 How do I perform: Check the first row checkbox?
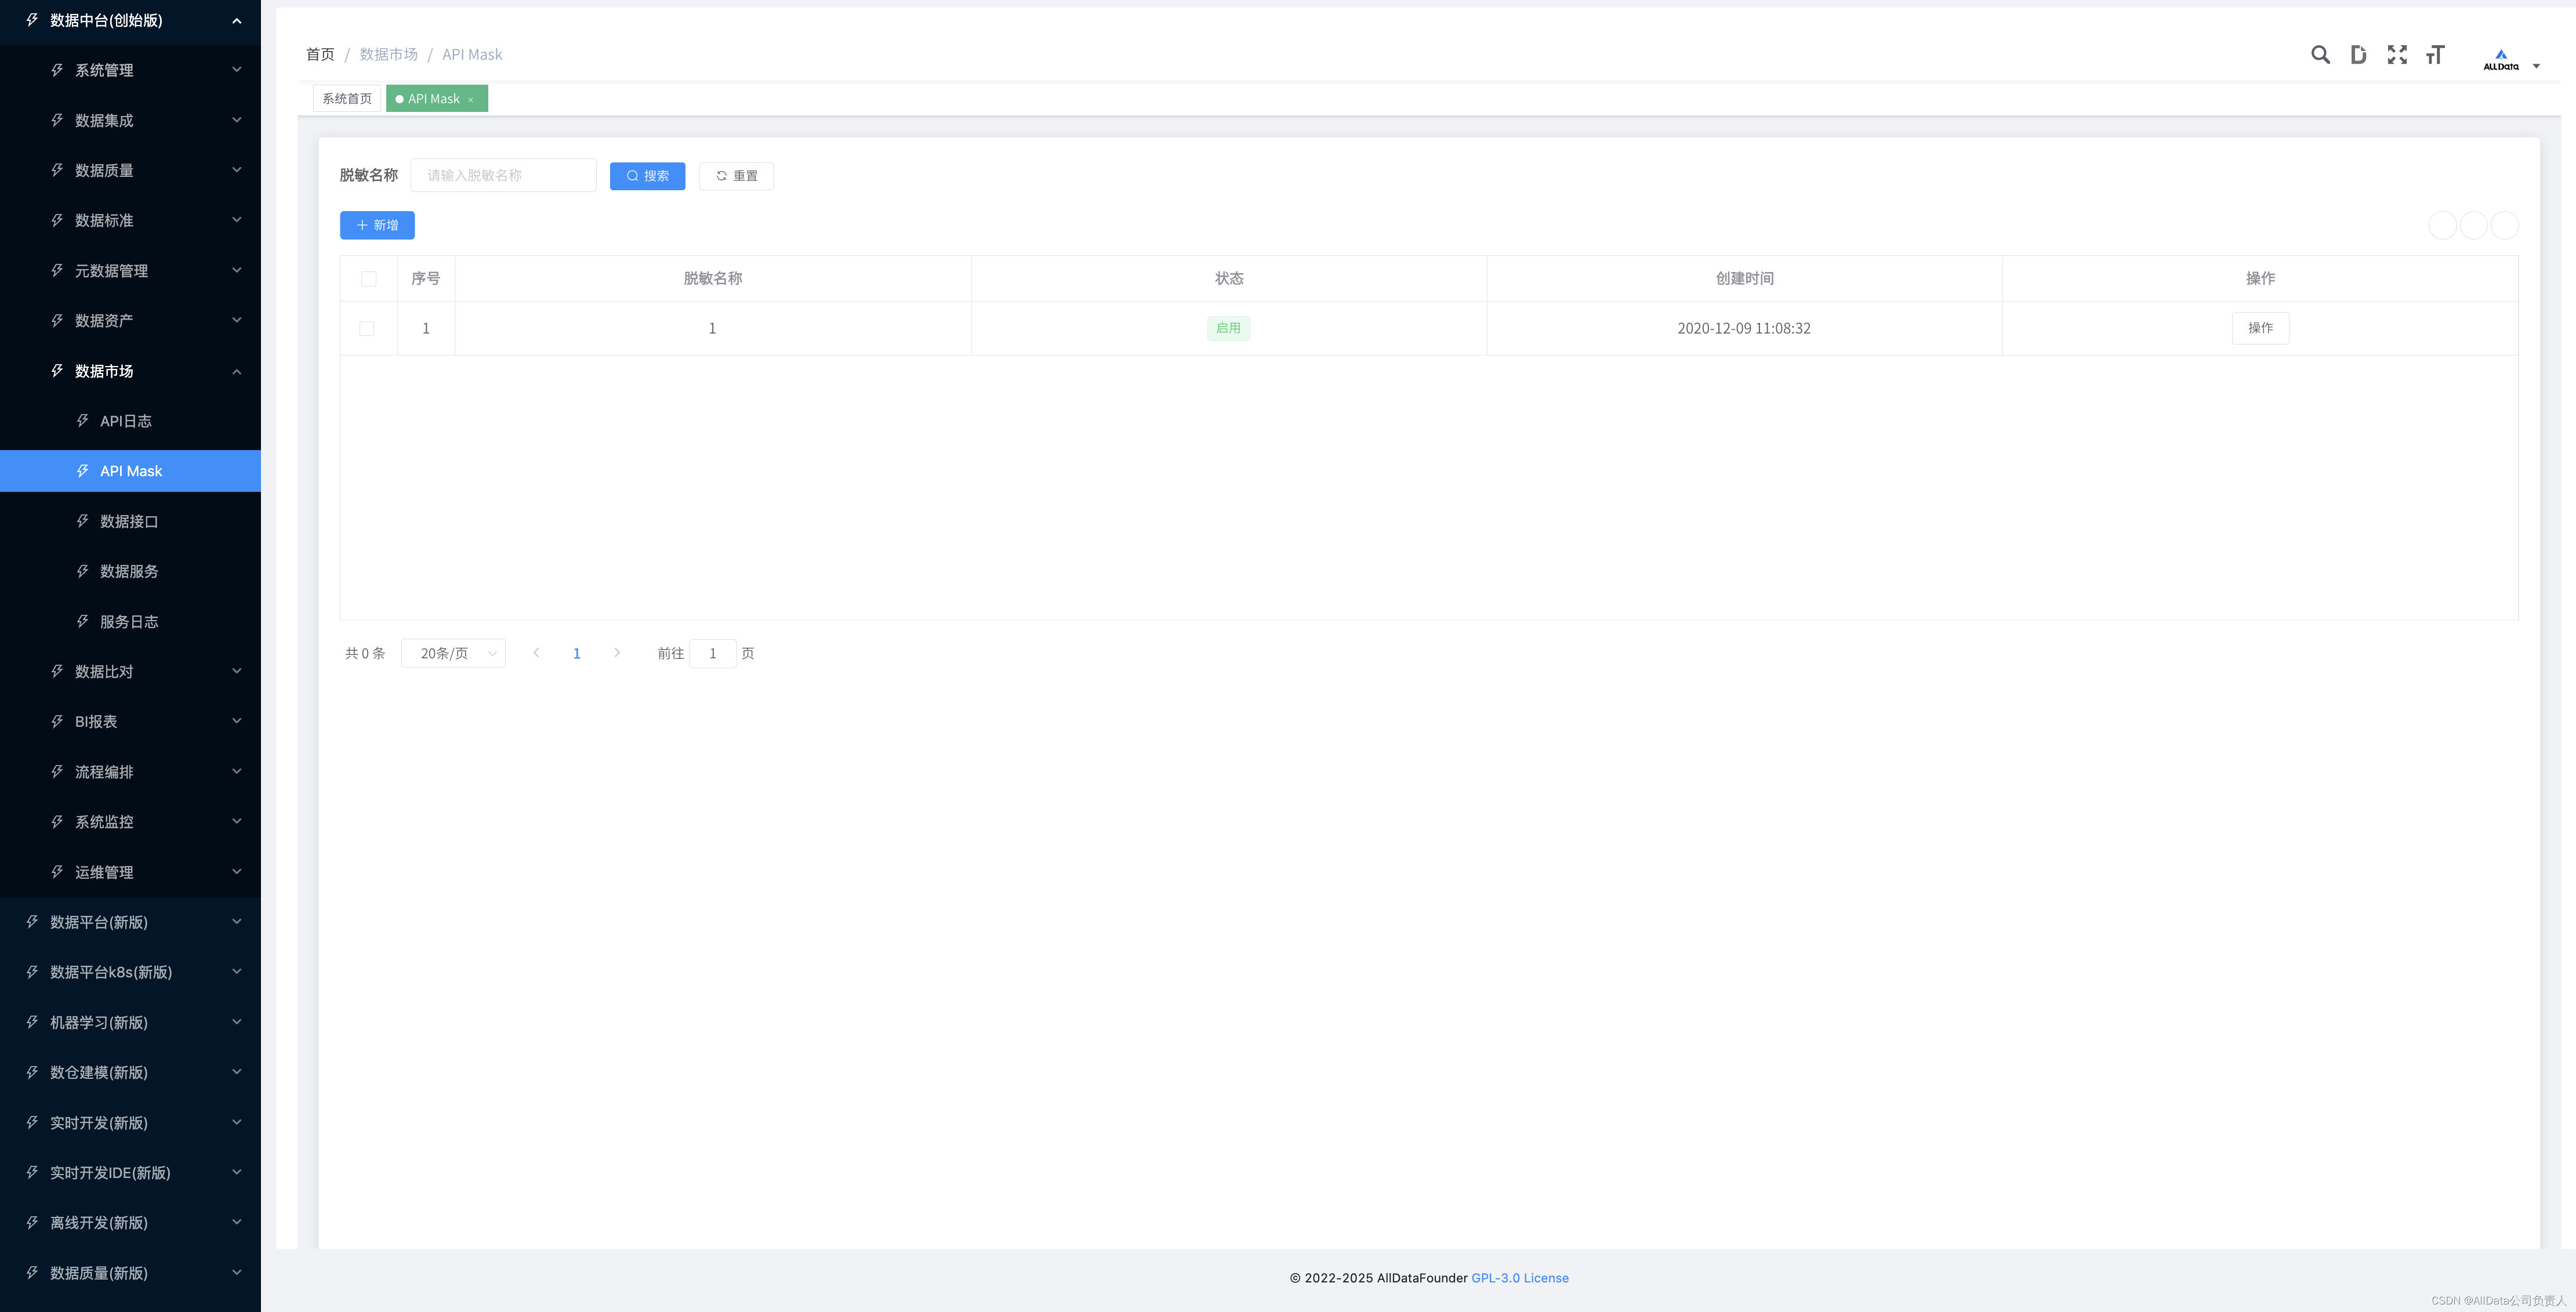[367, 329]
